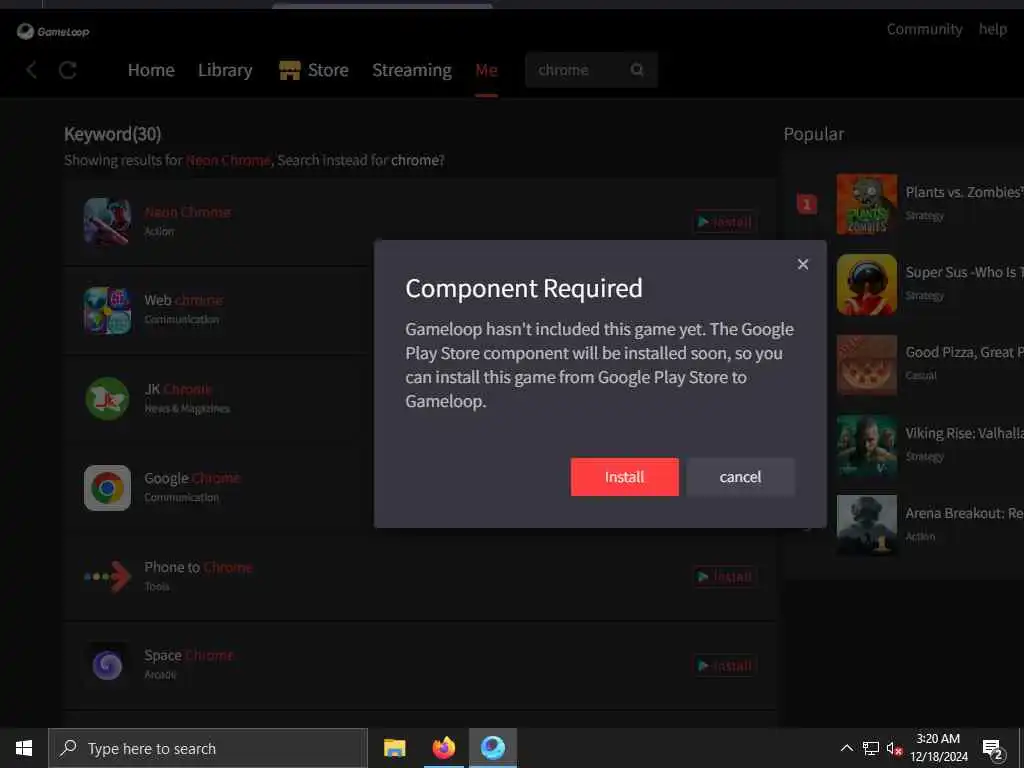Click the Store shop icon
1024x768 pixels.
tap(289, 70)
